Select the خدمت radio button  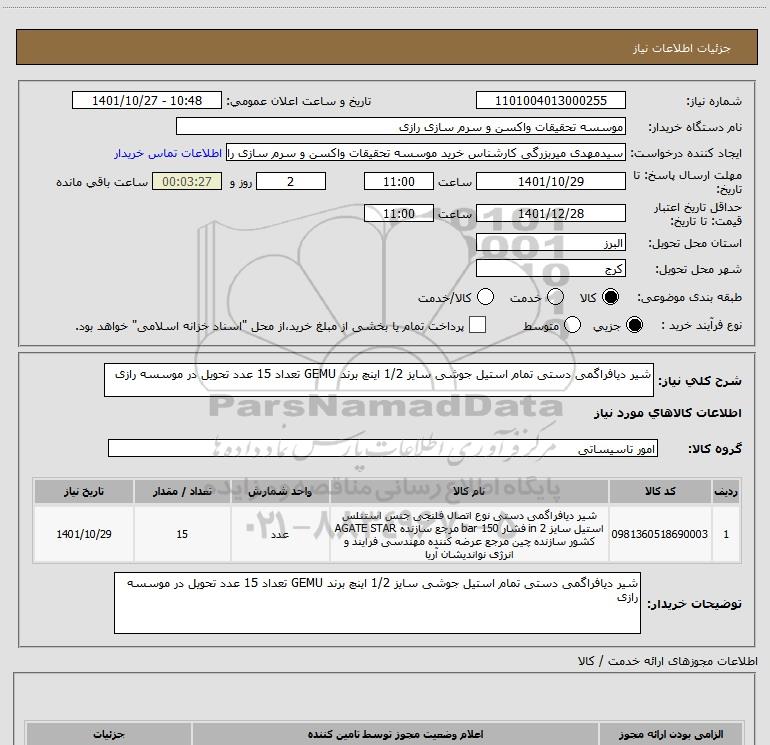point(555,297)
